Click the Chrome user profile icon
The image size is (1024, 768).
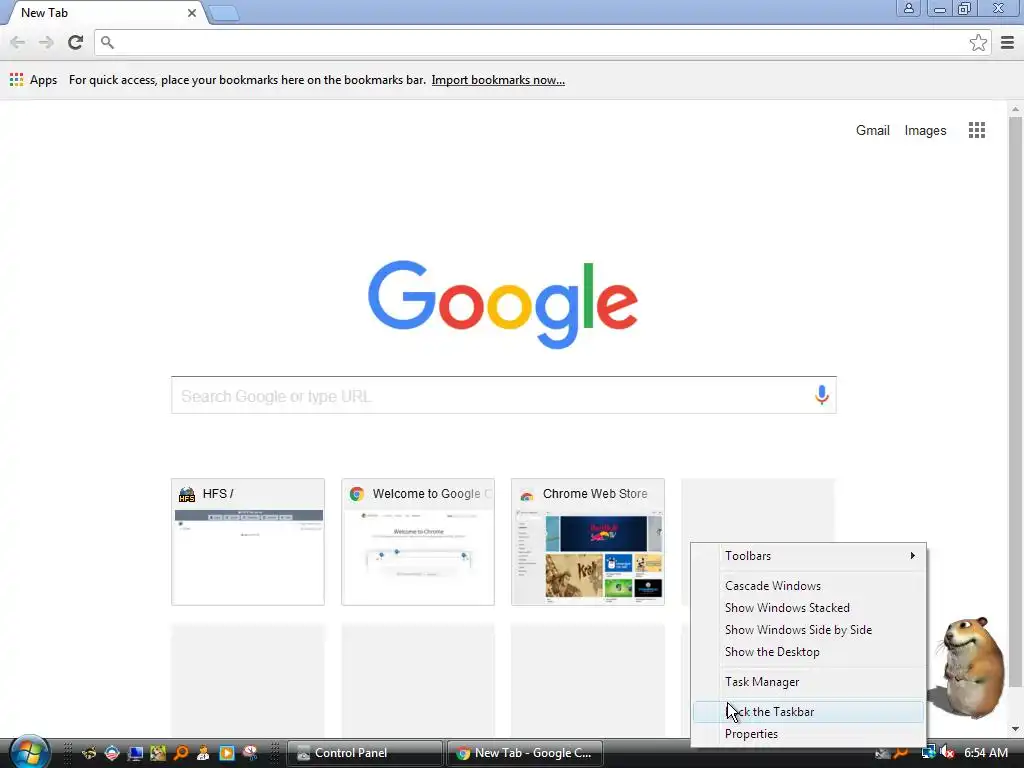tap(908, 8)
